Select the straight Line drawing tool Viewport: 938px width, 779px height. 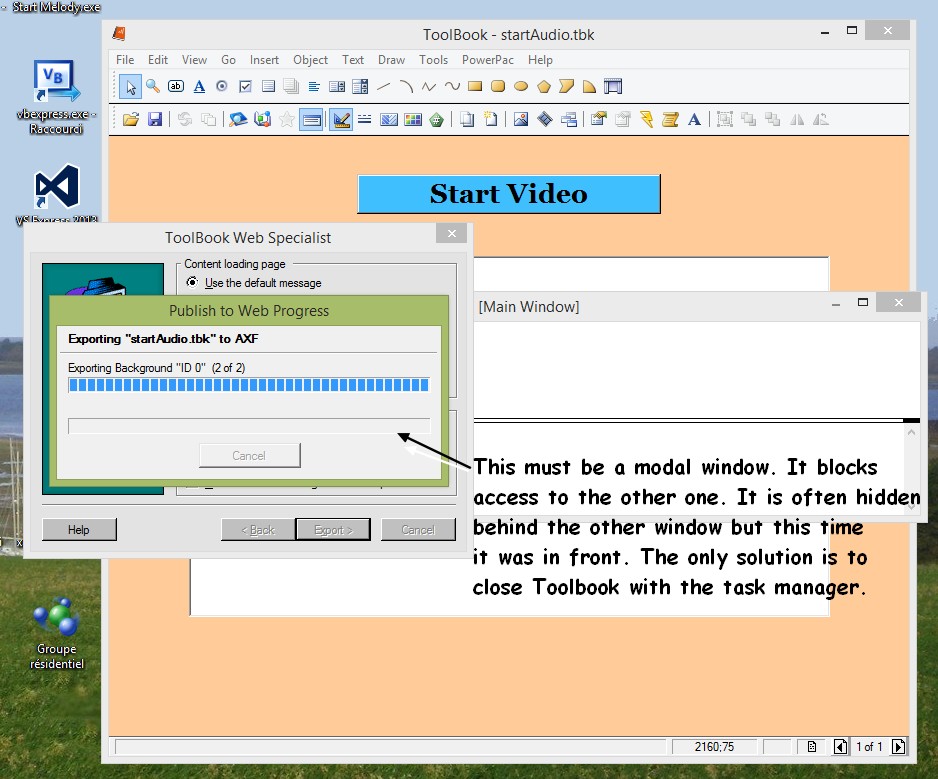coord(383,86)
